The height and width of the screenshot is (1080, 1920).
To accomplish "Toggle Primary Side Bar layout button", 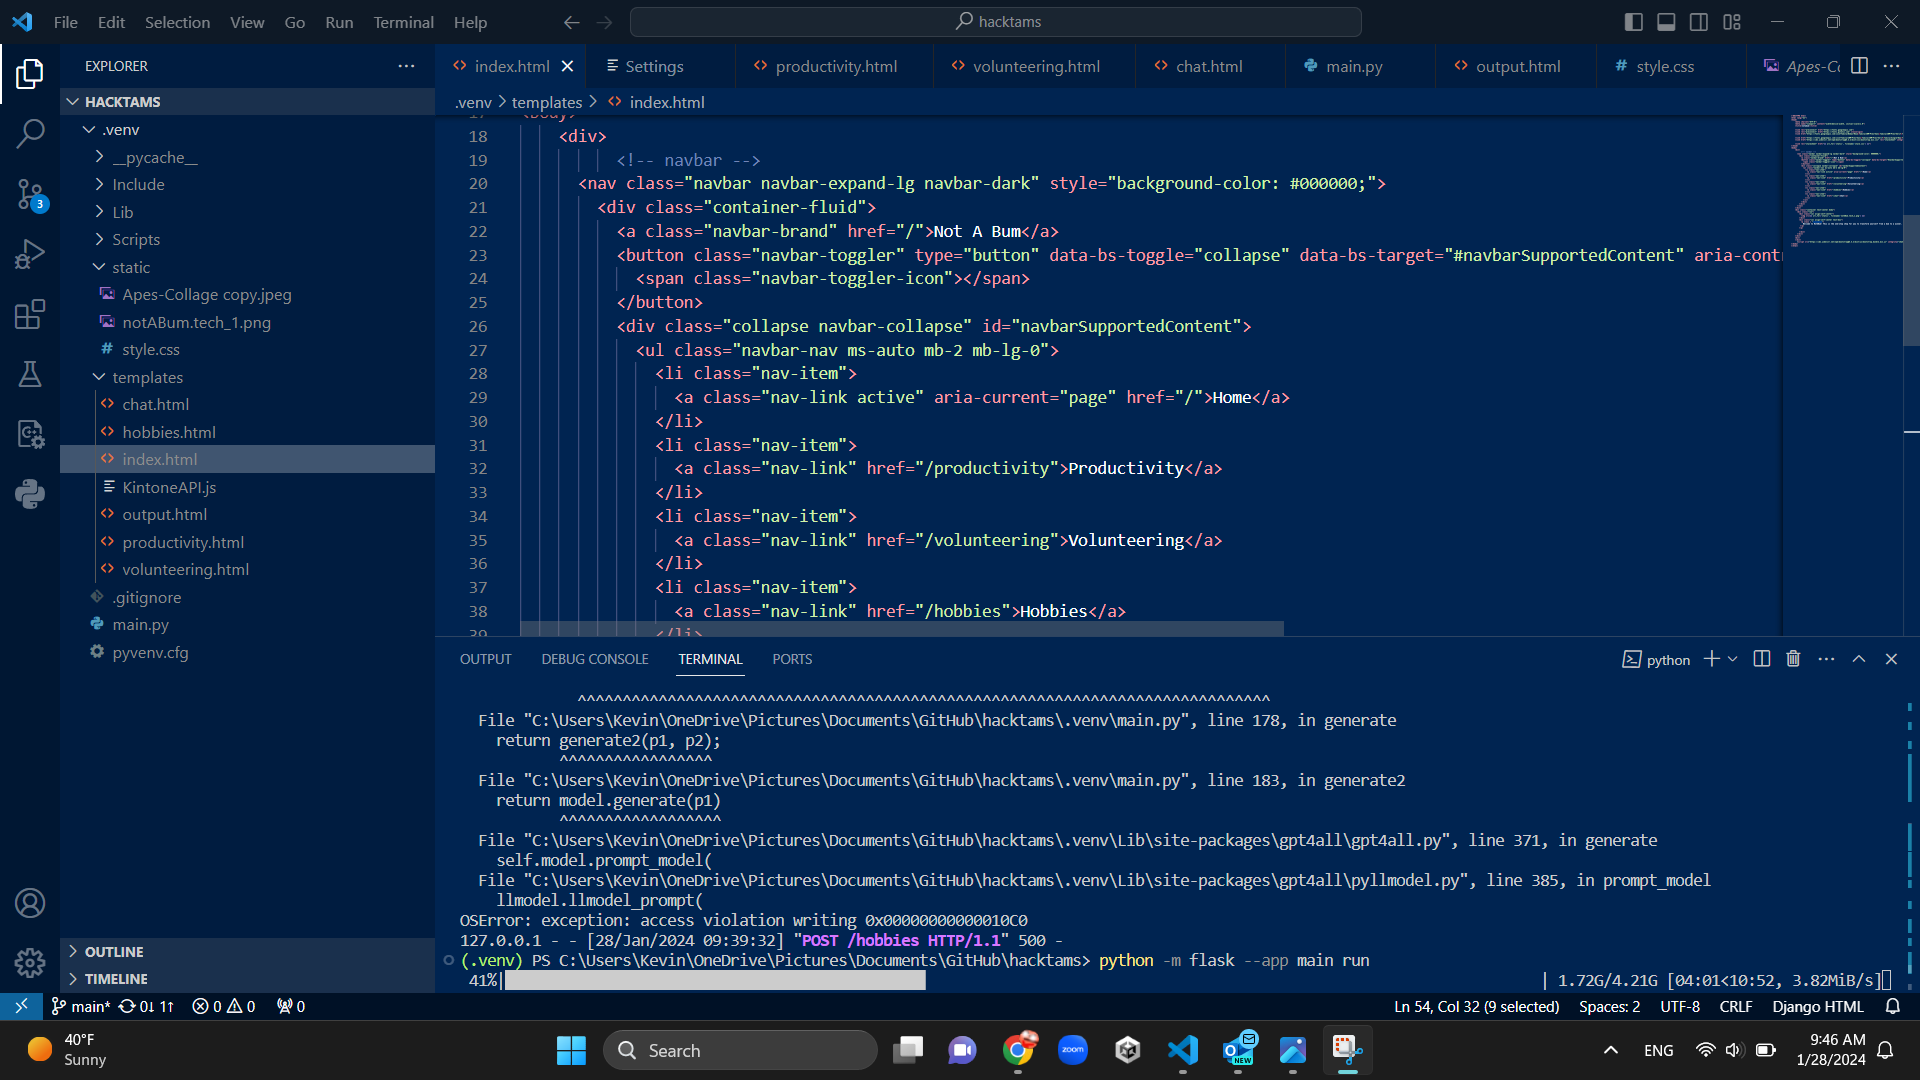I will [x=1634, y=22].
